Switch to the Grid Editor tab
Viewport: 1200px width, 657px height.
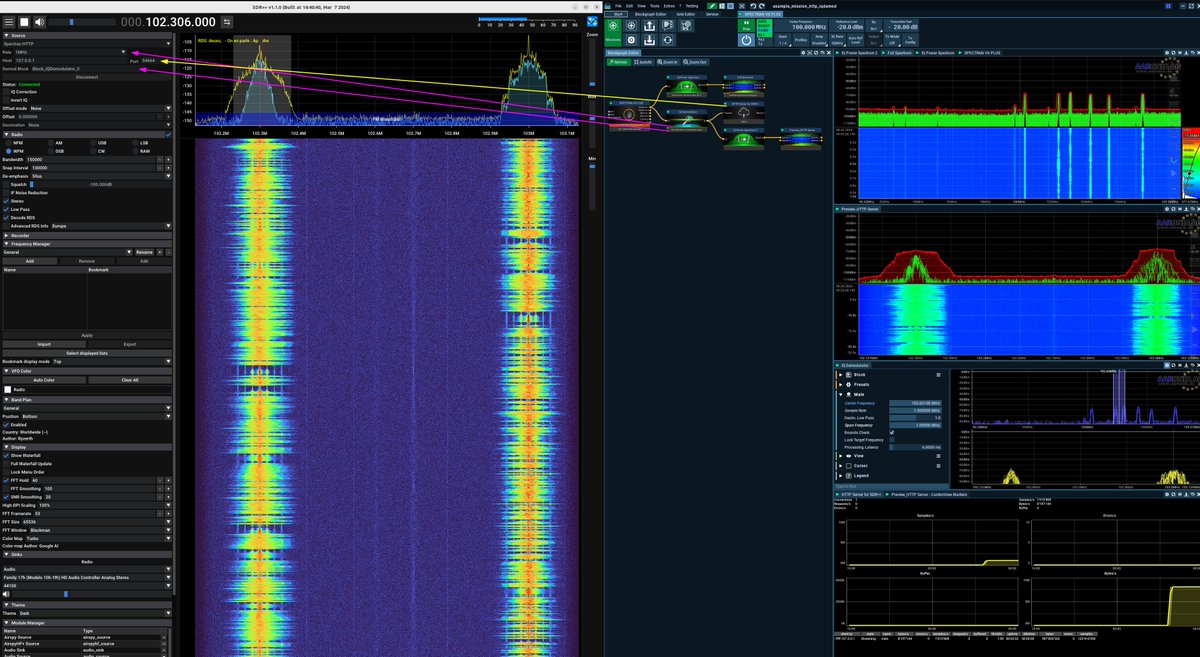pyautogui.click(x=686, y=14)
